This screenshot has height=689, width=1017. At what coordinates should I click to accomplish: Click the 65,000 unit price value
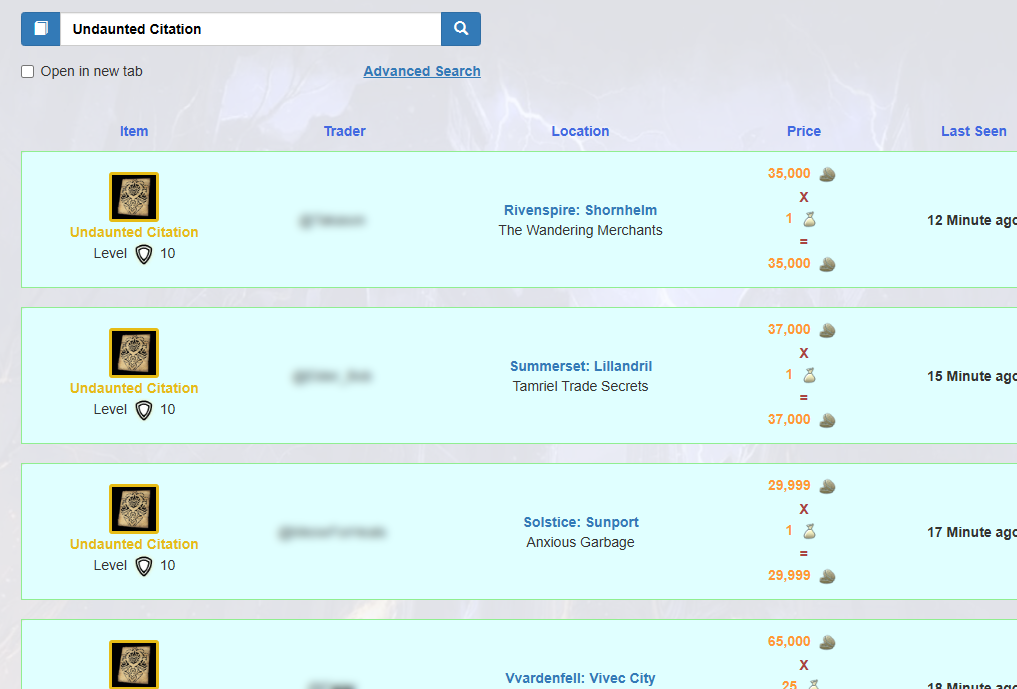[789, 641]
